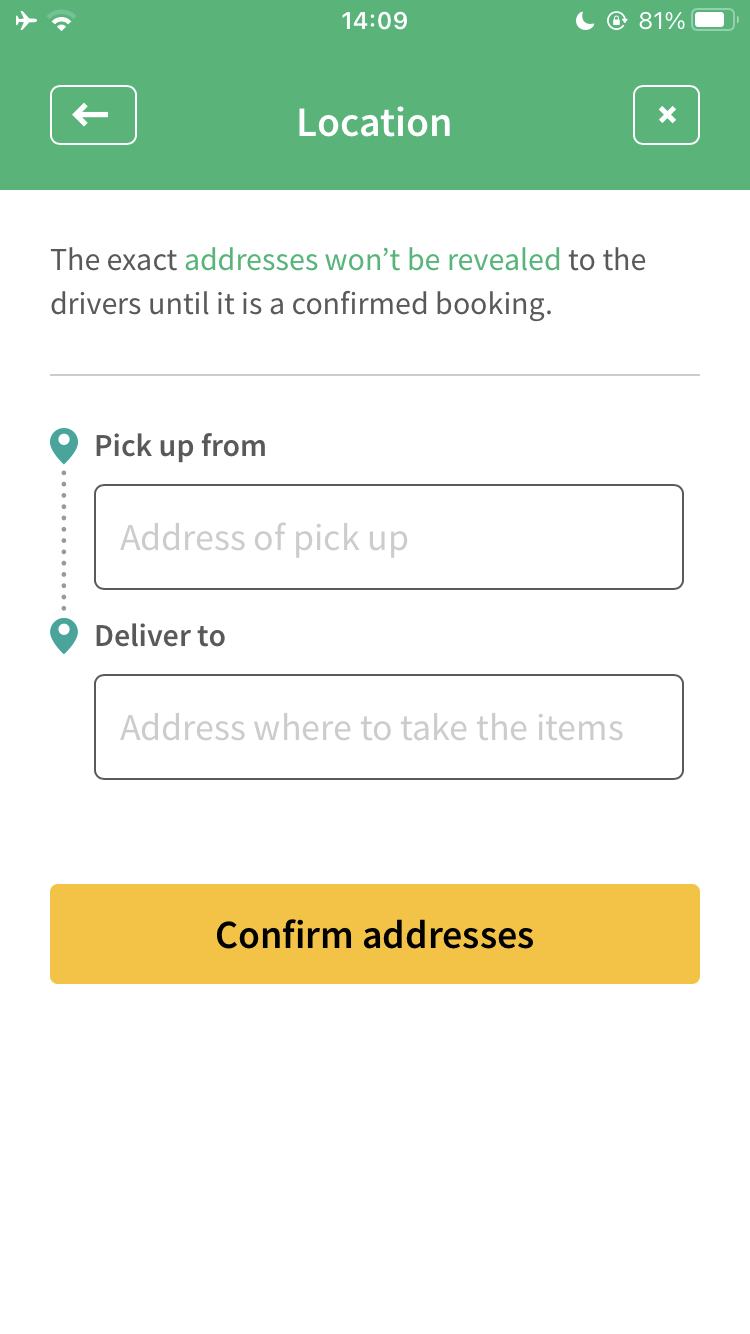Click the dotted route line between pins
Viewport: 750px width, 1334px height.
(64, 541)
